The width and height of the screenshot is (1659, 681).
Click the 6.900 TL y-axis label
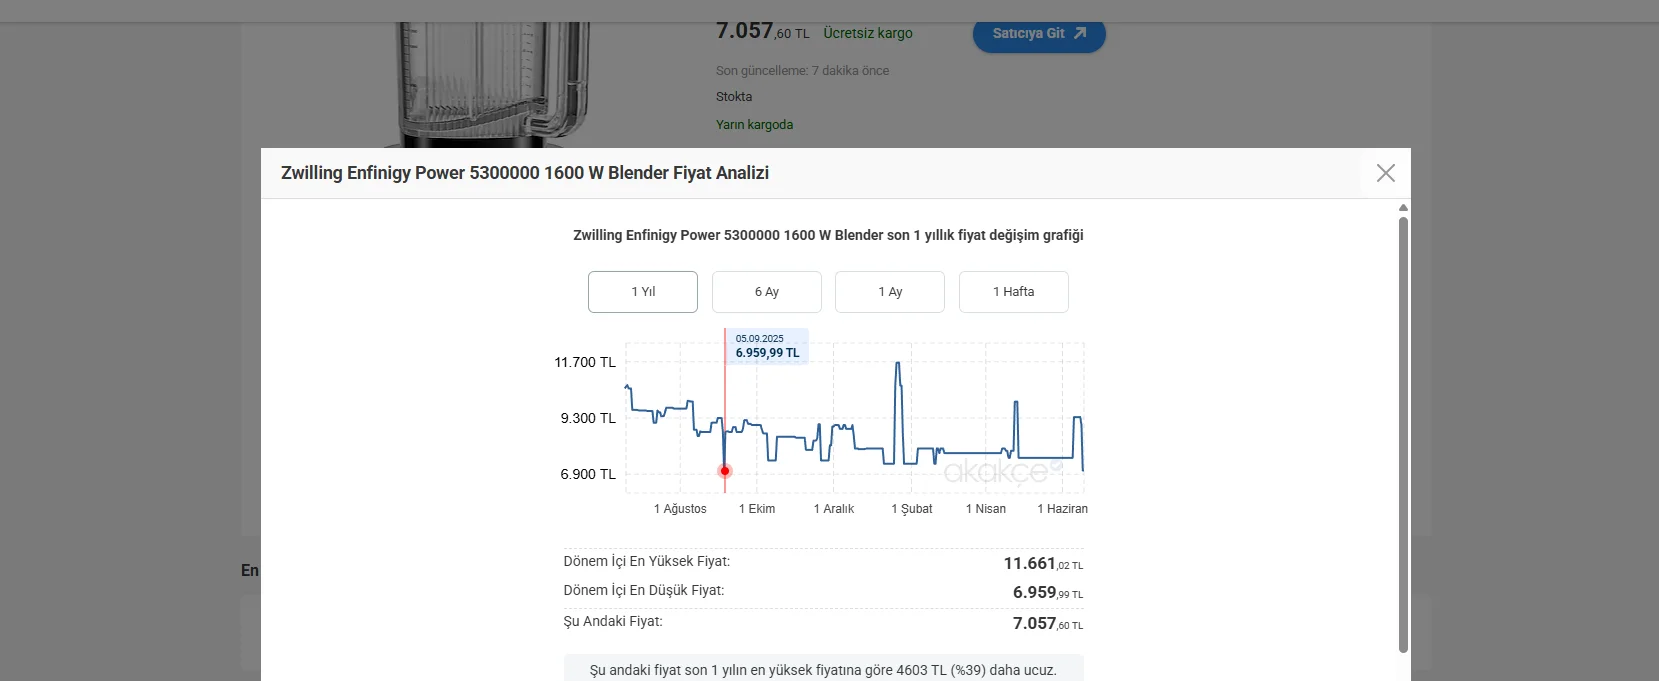[x=588, y=474]
